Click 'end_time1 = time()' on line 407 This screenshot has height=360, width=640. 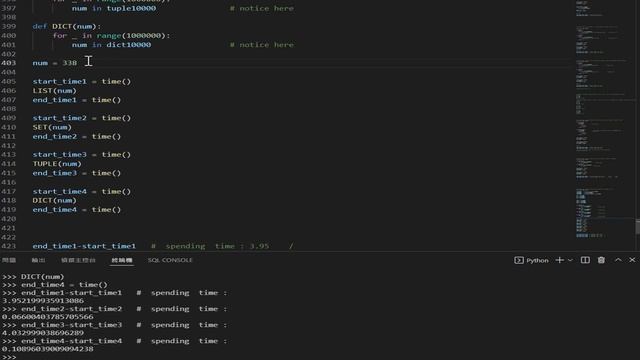point(77,100)
